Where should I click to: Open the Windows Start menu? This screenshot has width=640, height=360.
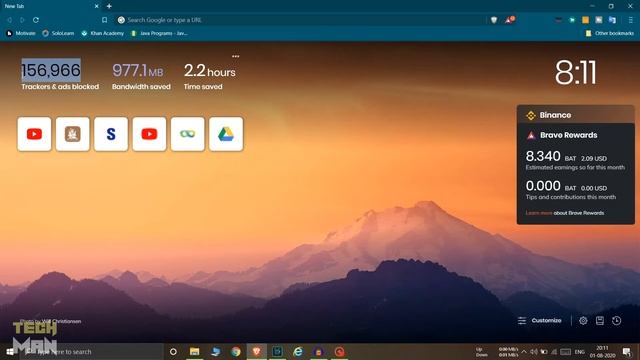(x=10, y=351)
